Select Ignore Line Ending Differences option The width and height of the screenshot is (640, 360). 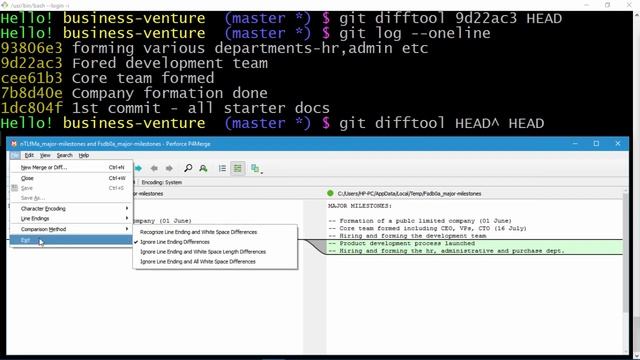coord(216,242)
